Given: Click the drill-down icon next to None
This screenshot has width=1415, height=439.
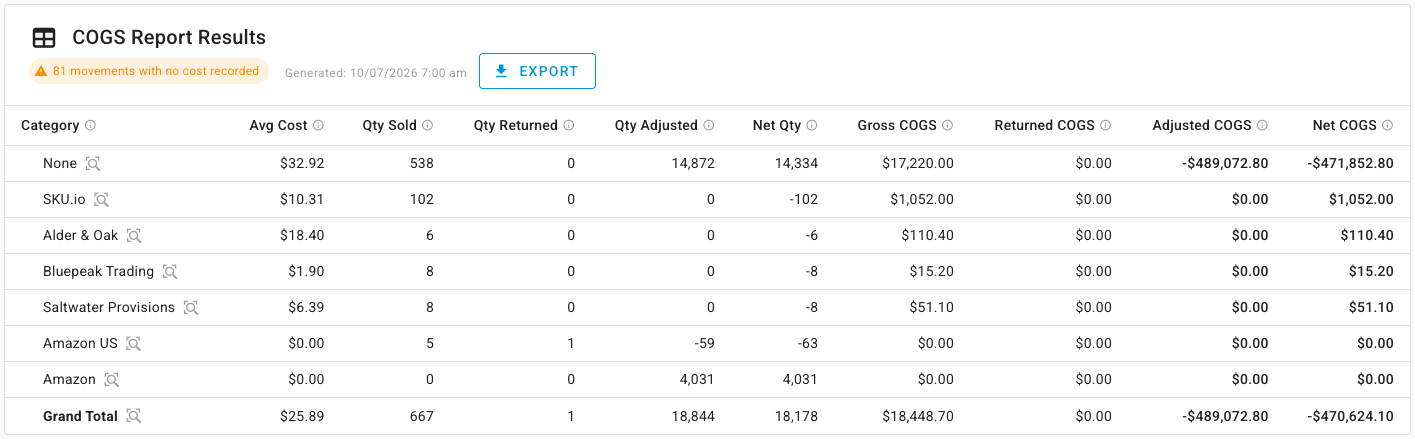Looking at the screenshot, I should [93, 163].
